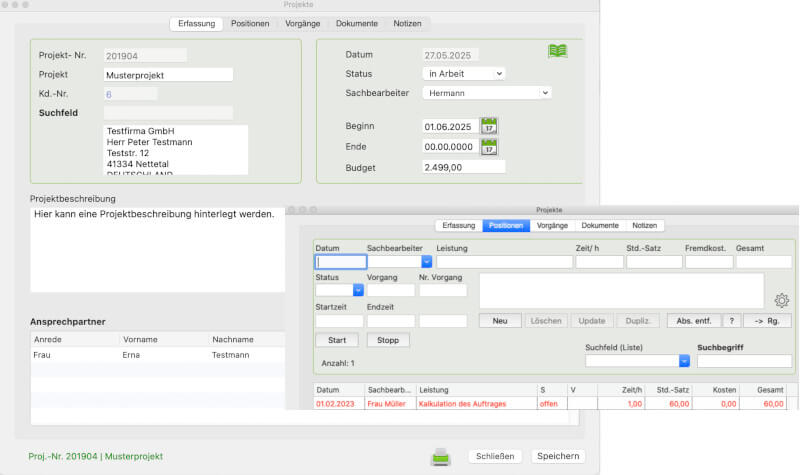This screenshot has height=475, width=800.
Task: Click into the Budget field showing 2.499,00
Action: point(463,167)
